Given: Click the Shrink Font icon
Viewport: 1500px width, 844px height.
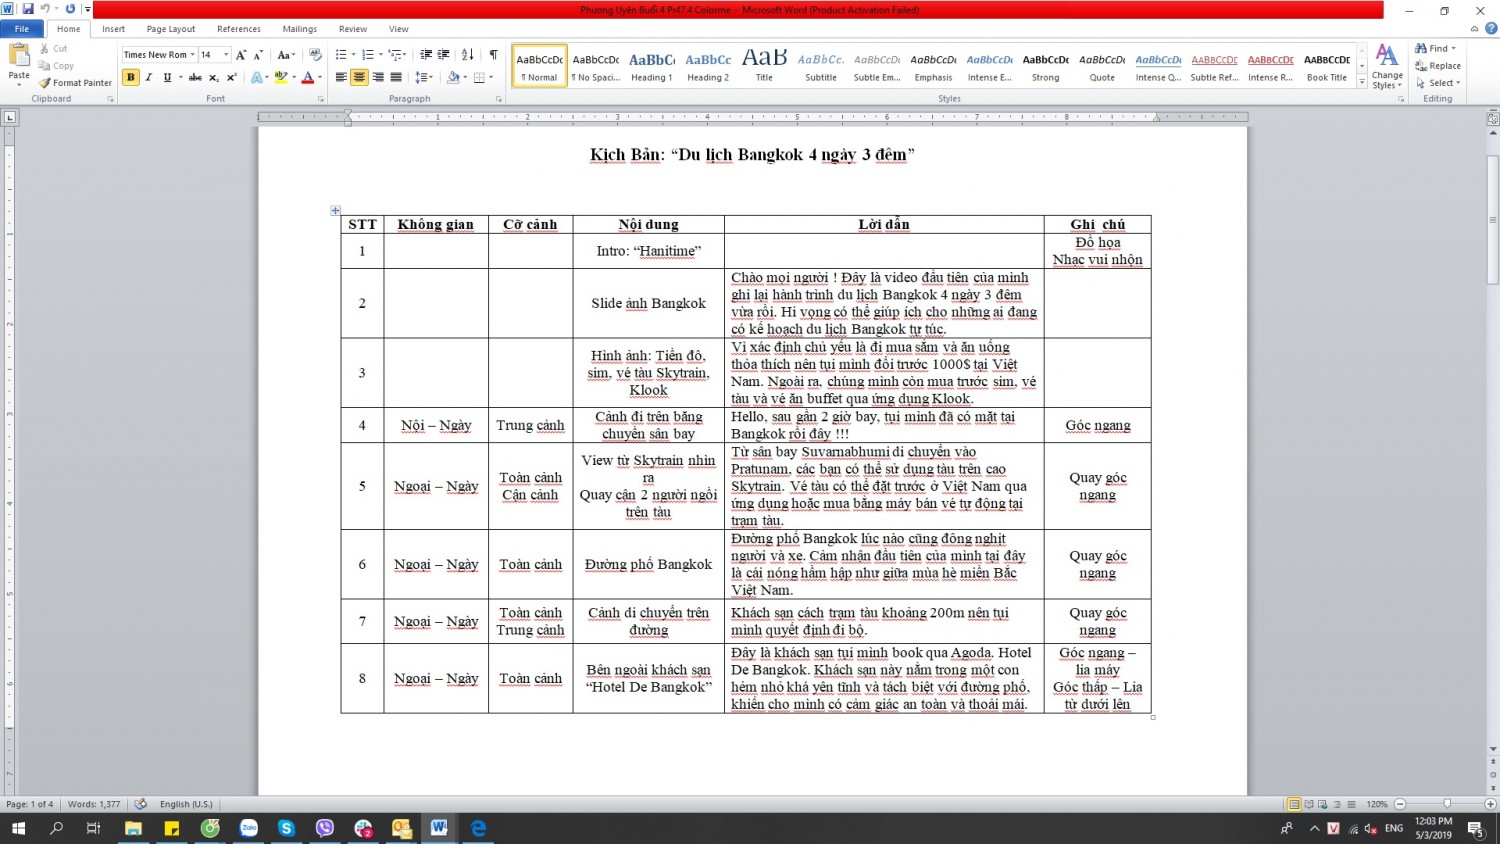Looking at the screenshot, I should pyautogui.click(x=258, y=55).
